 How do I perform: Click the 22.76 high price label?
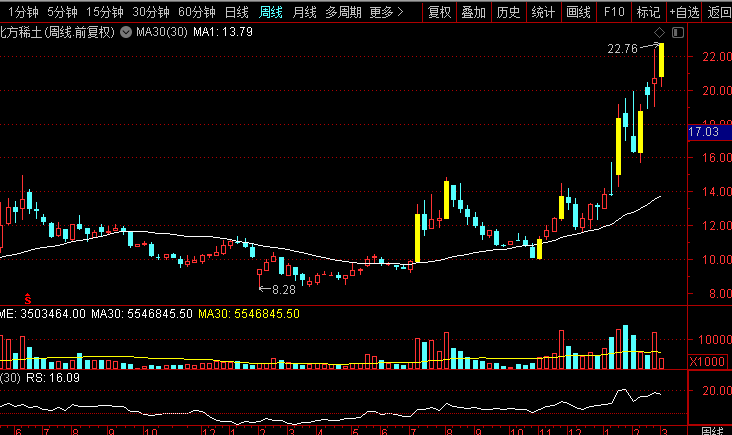(622, 49)
